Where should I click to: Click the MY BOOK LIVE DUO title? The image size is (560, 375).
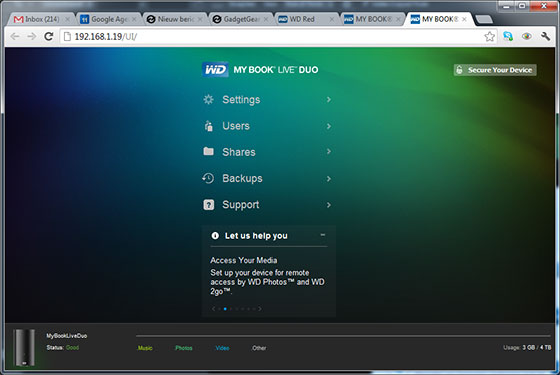click(x=276, y=70)
